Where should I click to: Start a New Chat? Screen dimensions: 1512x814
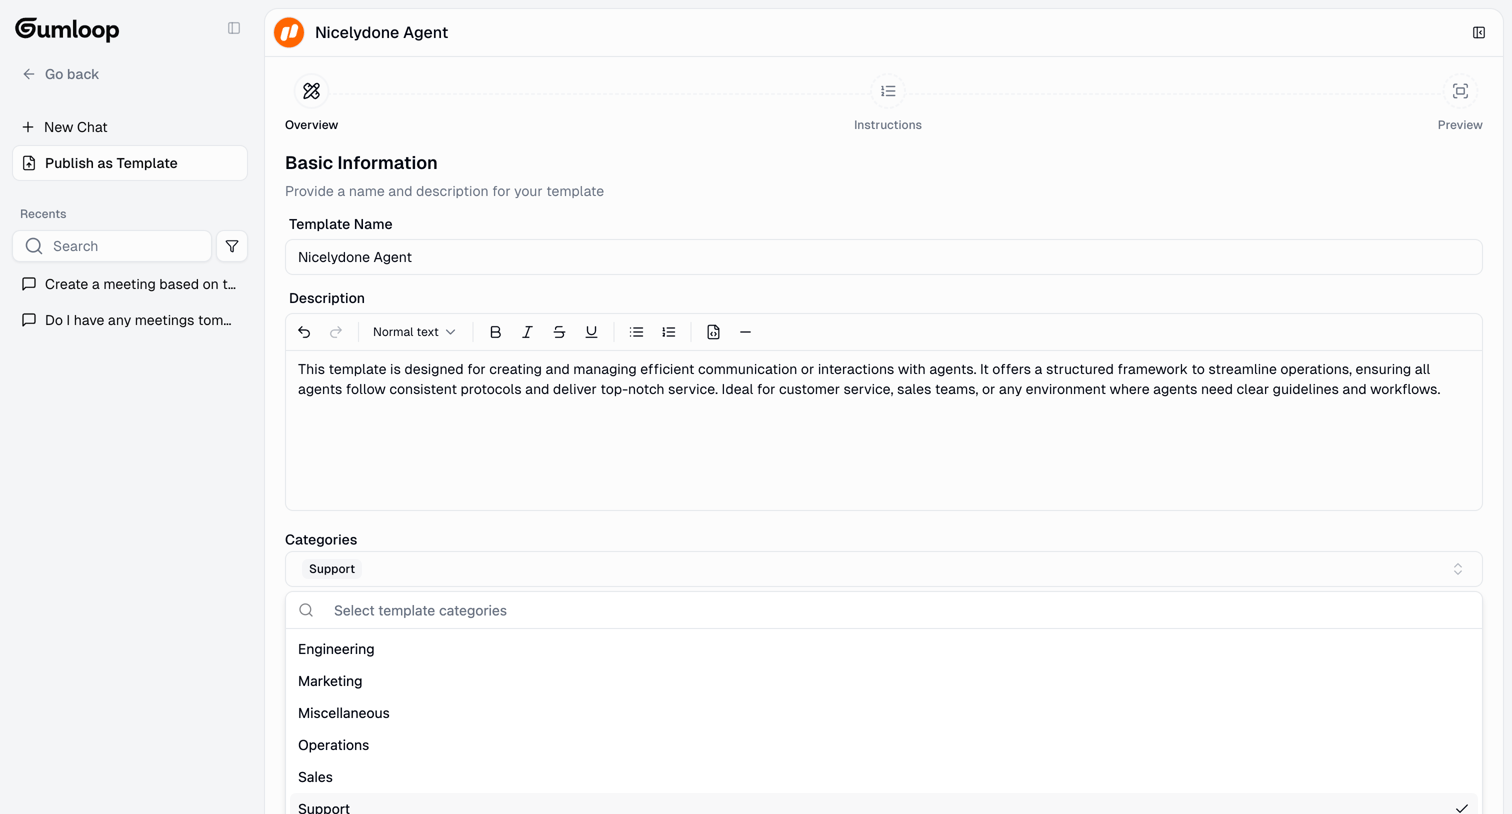(x=65, y=127)
